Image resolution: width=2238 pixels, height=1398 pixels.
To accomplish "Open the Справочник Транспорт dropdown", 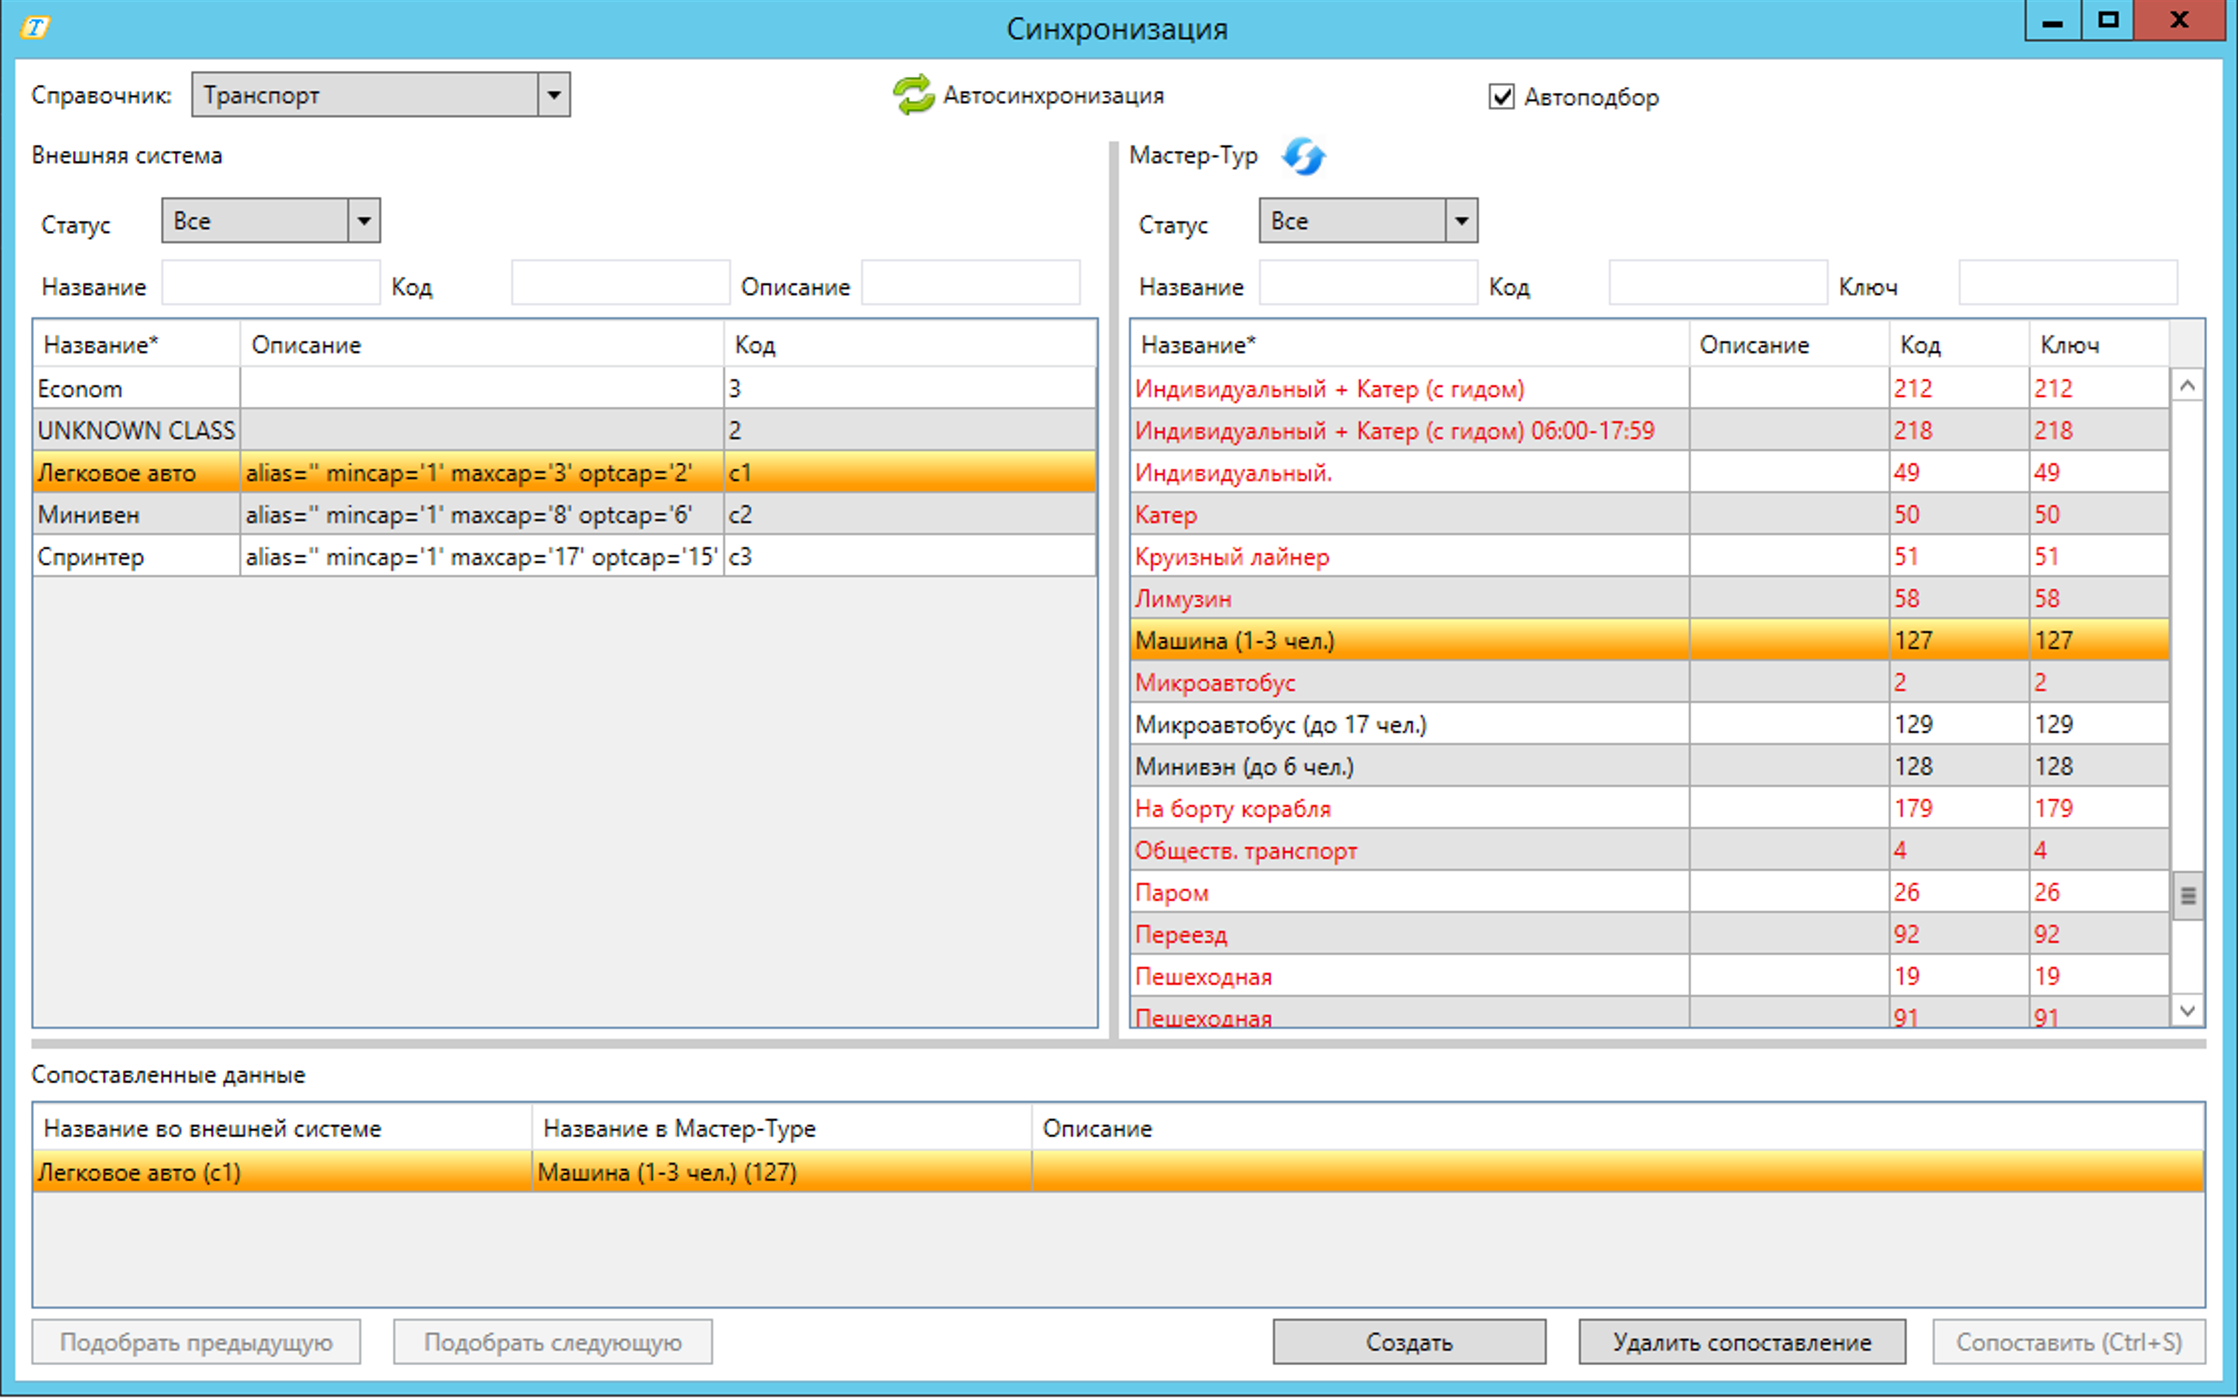I will click(x=553, y=95).
